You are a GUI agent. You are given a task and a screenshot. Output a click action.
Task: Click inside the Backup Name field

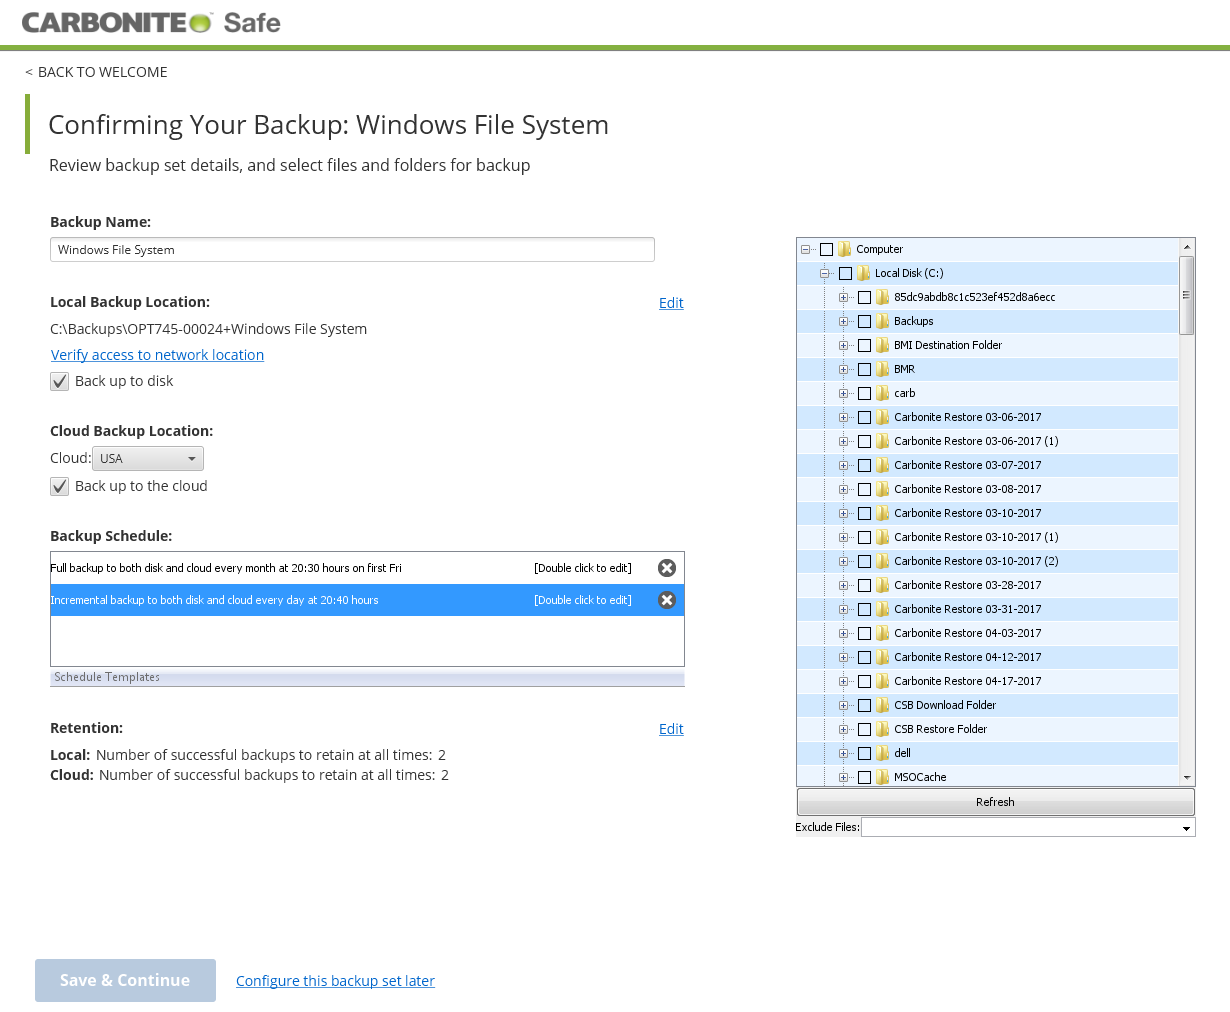pyautogui.click(x=352, y=249)
